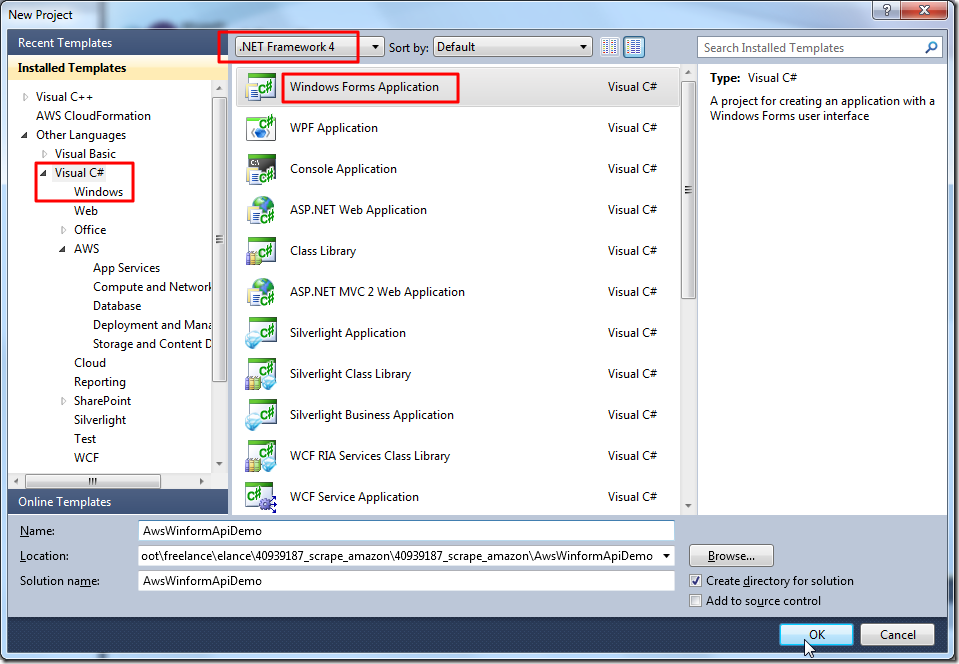Click template list scroll down arrow
This screenshot has width=959, height=664.
[688, 506]
